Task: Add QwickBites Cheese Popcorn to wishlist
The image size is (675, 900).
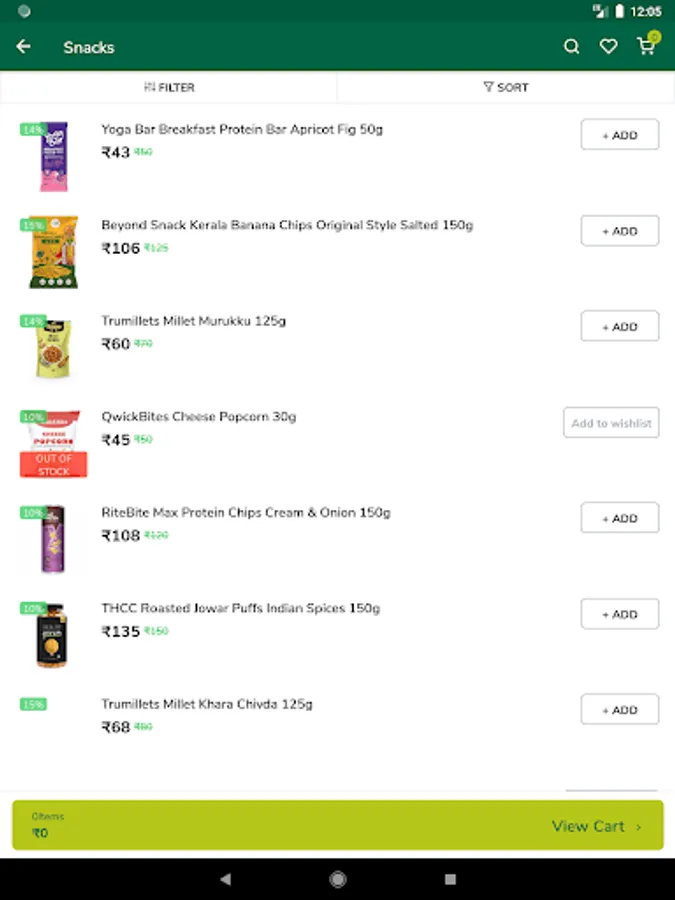Action: coord(611,423)
